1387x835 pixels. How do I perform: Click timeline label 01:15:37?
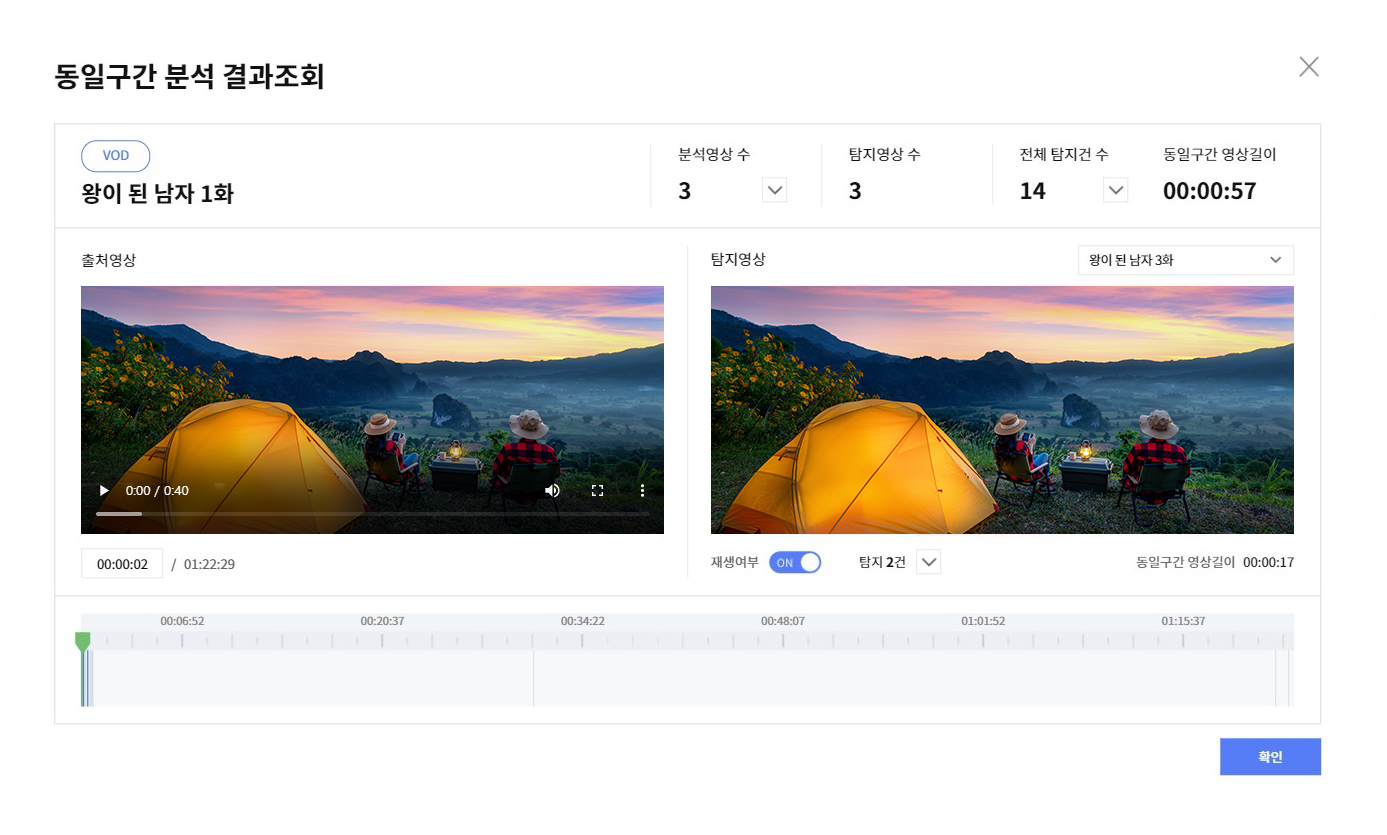coord(1183,621)
